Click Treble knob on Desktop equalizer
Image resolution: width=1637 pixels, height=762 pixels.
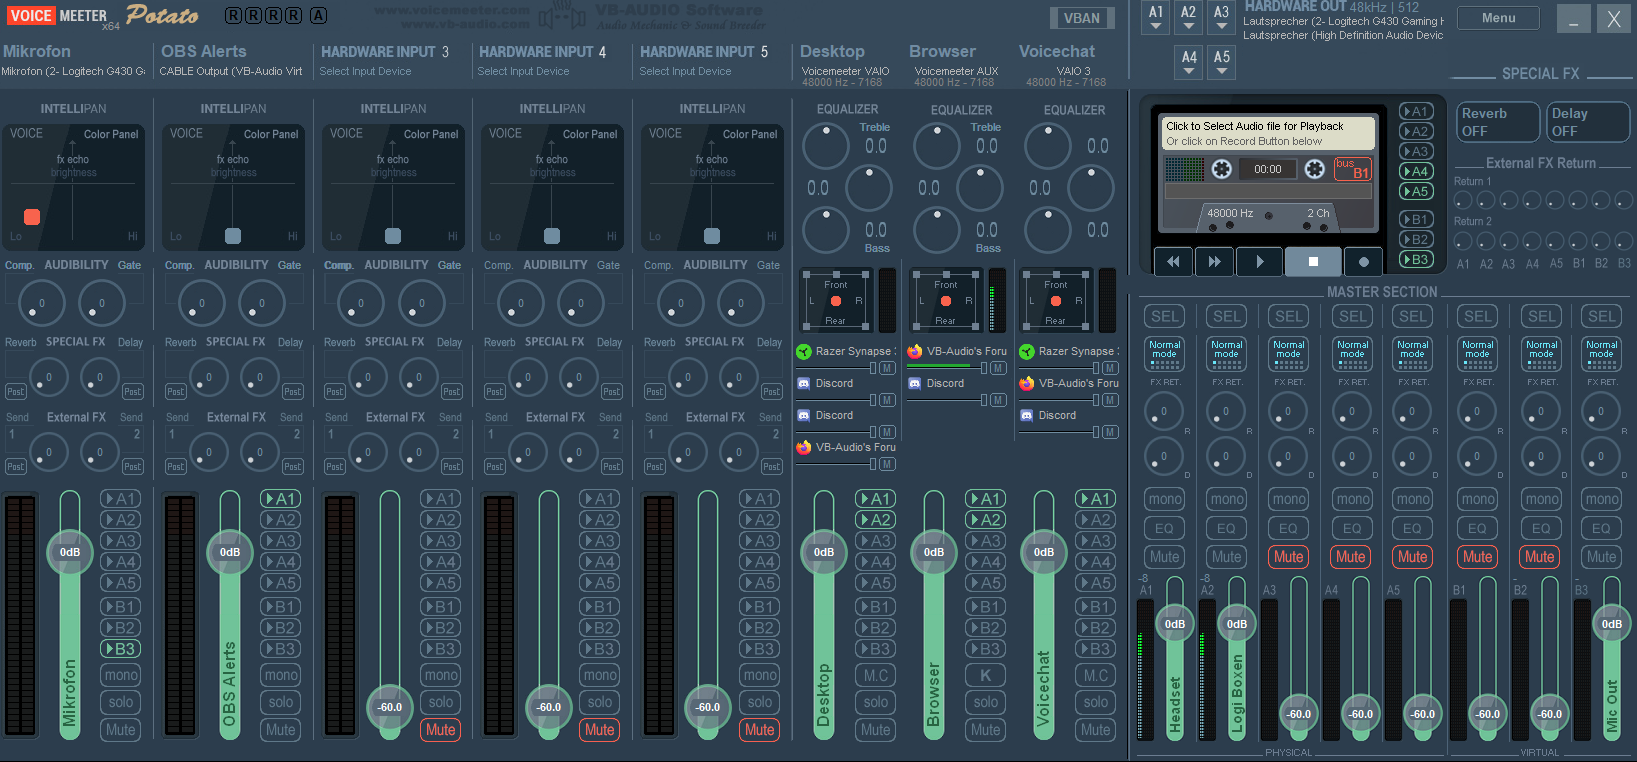826,146
